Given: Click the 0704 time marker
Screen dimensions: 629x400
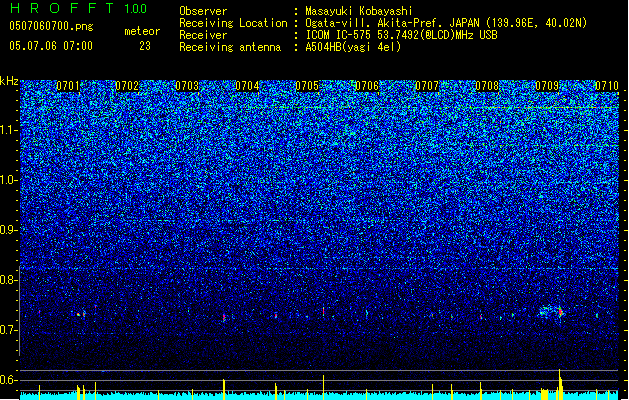Looking at the screenshot, I should tap(247, 86).
